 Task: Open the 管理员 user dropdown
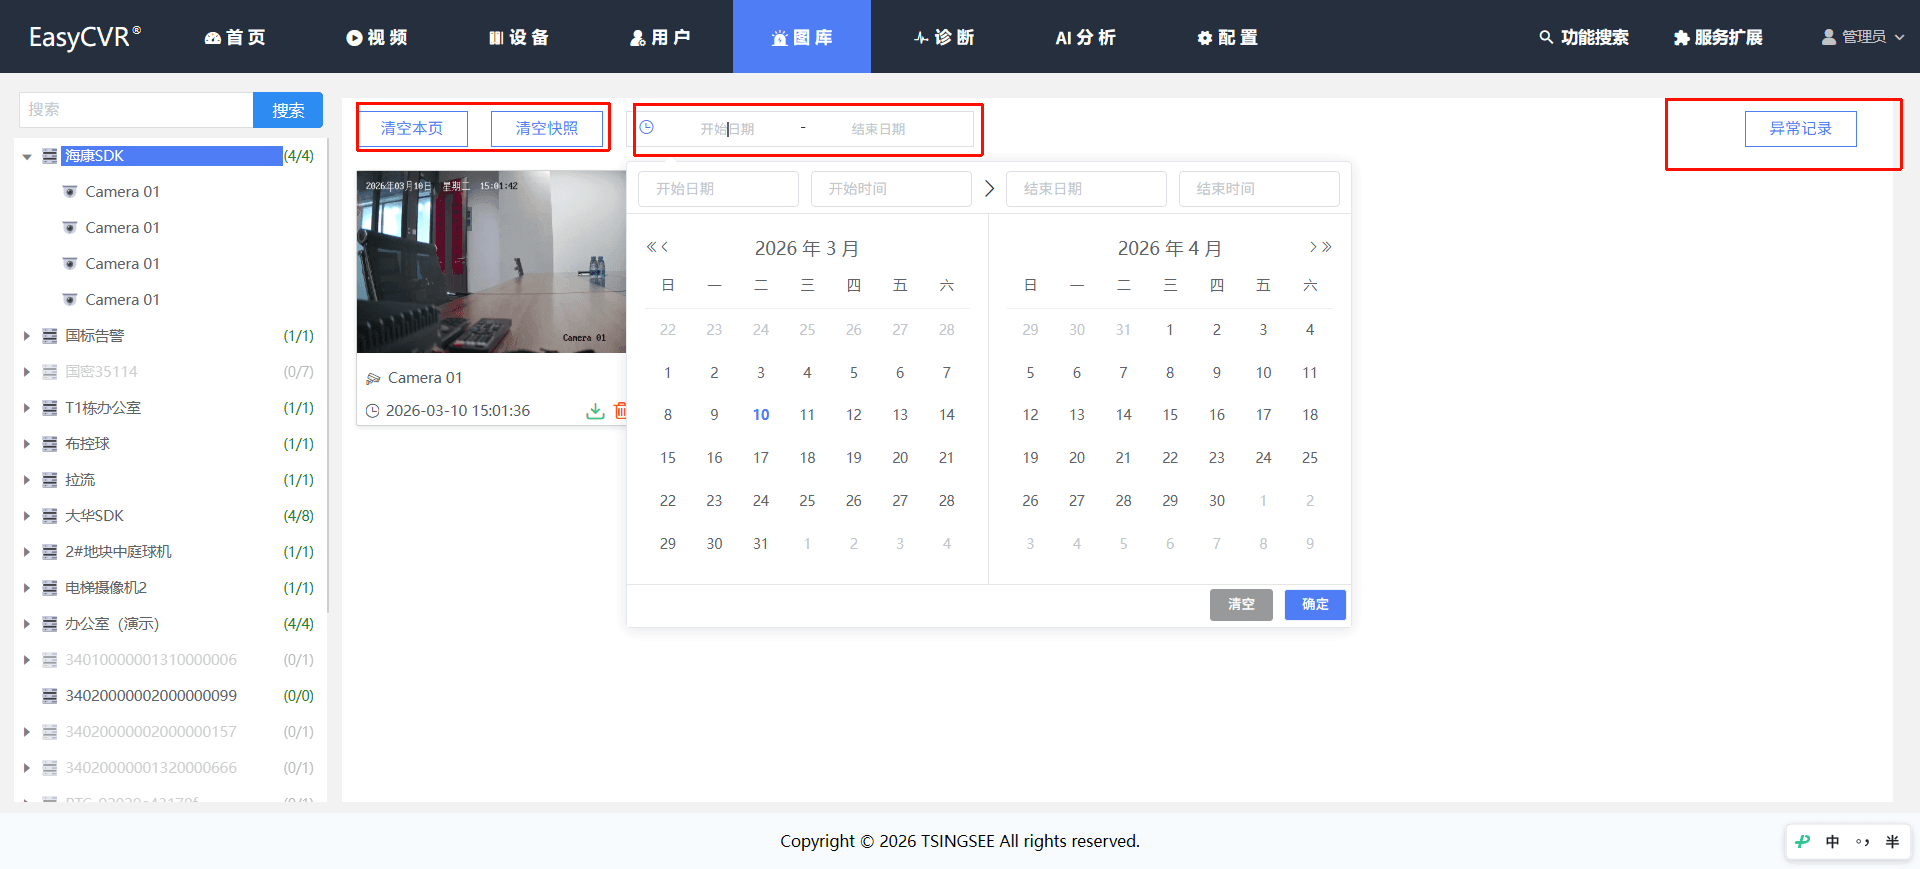pos(1862,37)
